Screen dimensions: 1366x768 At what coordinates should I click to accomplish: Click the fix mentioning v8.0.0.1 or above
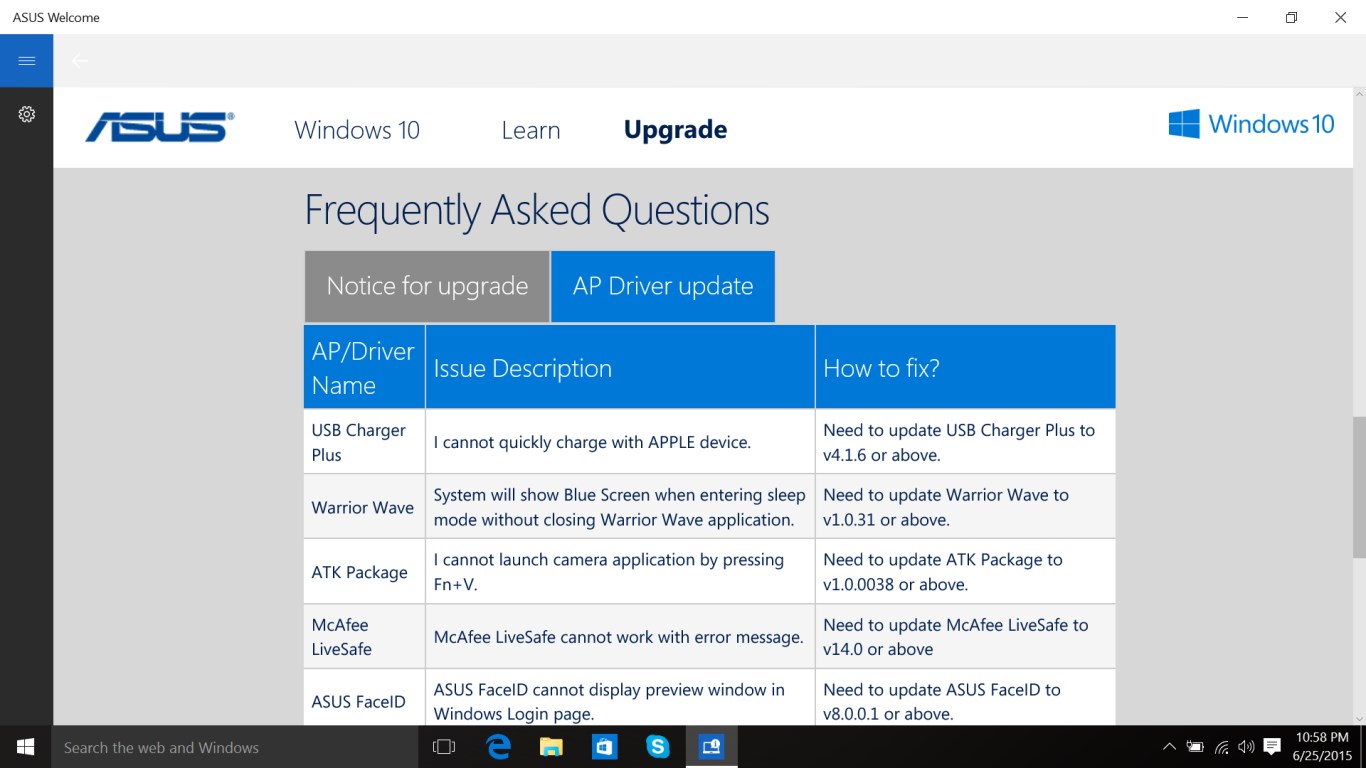click(942, 702)
